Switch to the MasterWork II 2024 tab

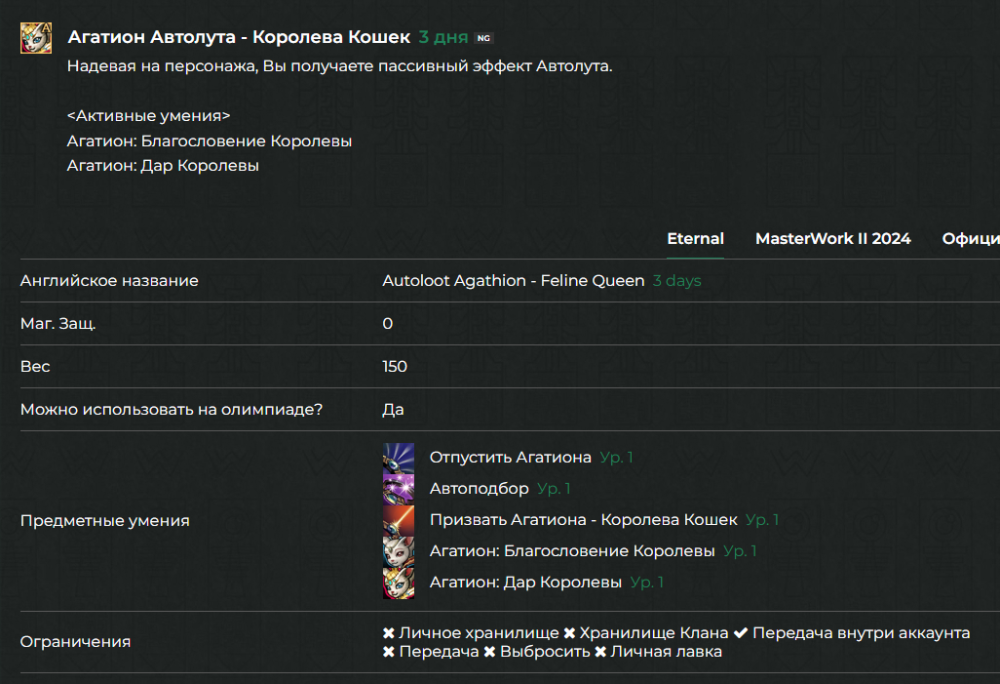[833, 239]
